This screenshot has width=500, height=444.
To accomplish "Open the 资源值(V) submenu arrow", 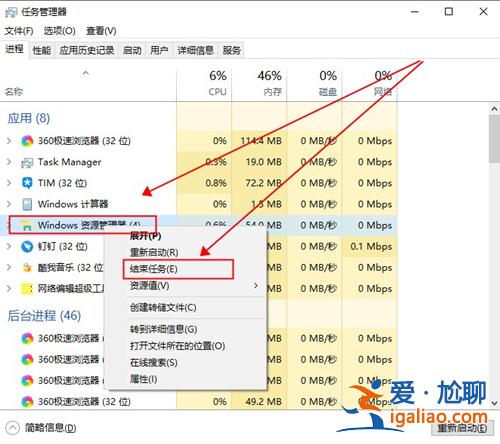I will click(x=256, y=286).
